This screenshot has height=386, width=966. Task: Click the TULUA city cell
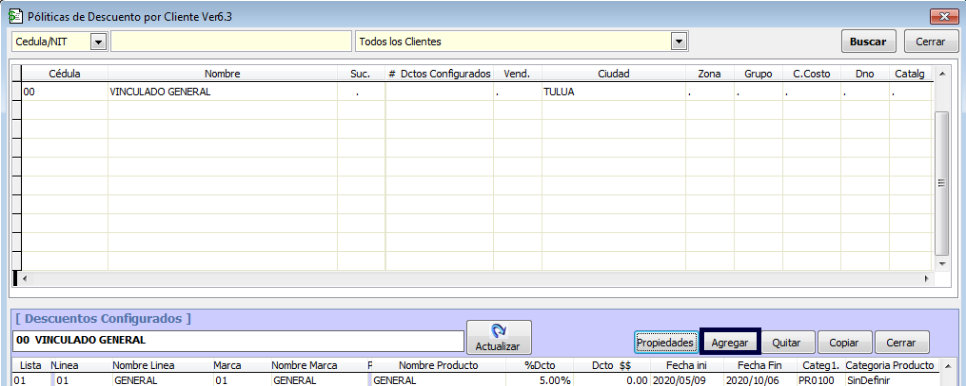pos(614,92)
